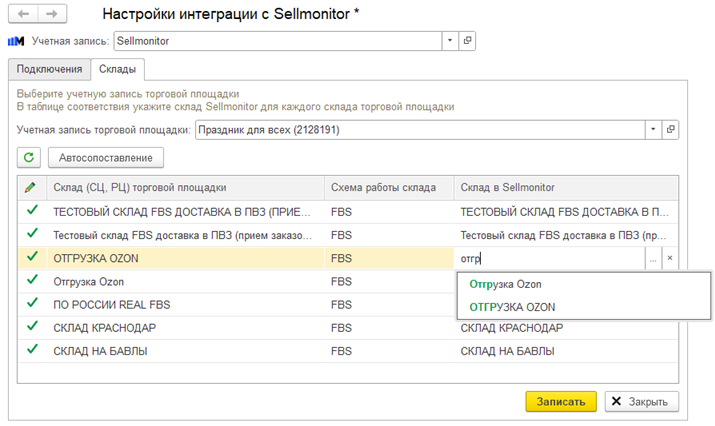Viewport: 715px width, 426px height.
Task: Toggle the green checkmark for ПО РОССИИ REAL FBS
Action: (32, 304)
